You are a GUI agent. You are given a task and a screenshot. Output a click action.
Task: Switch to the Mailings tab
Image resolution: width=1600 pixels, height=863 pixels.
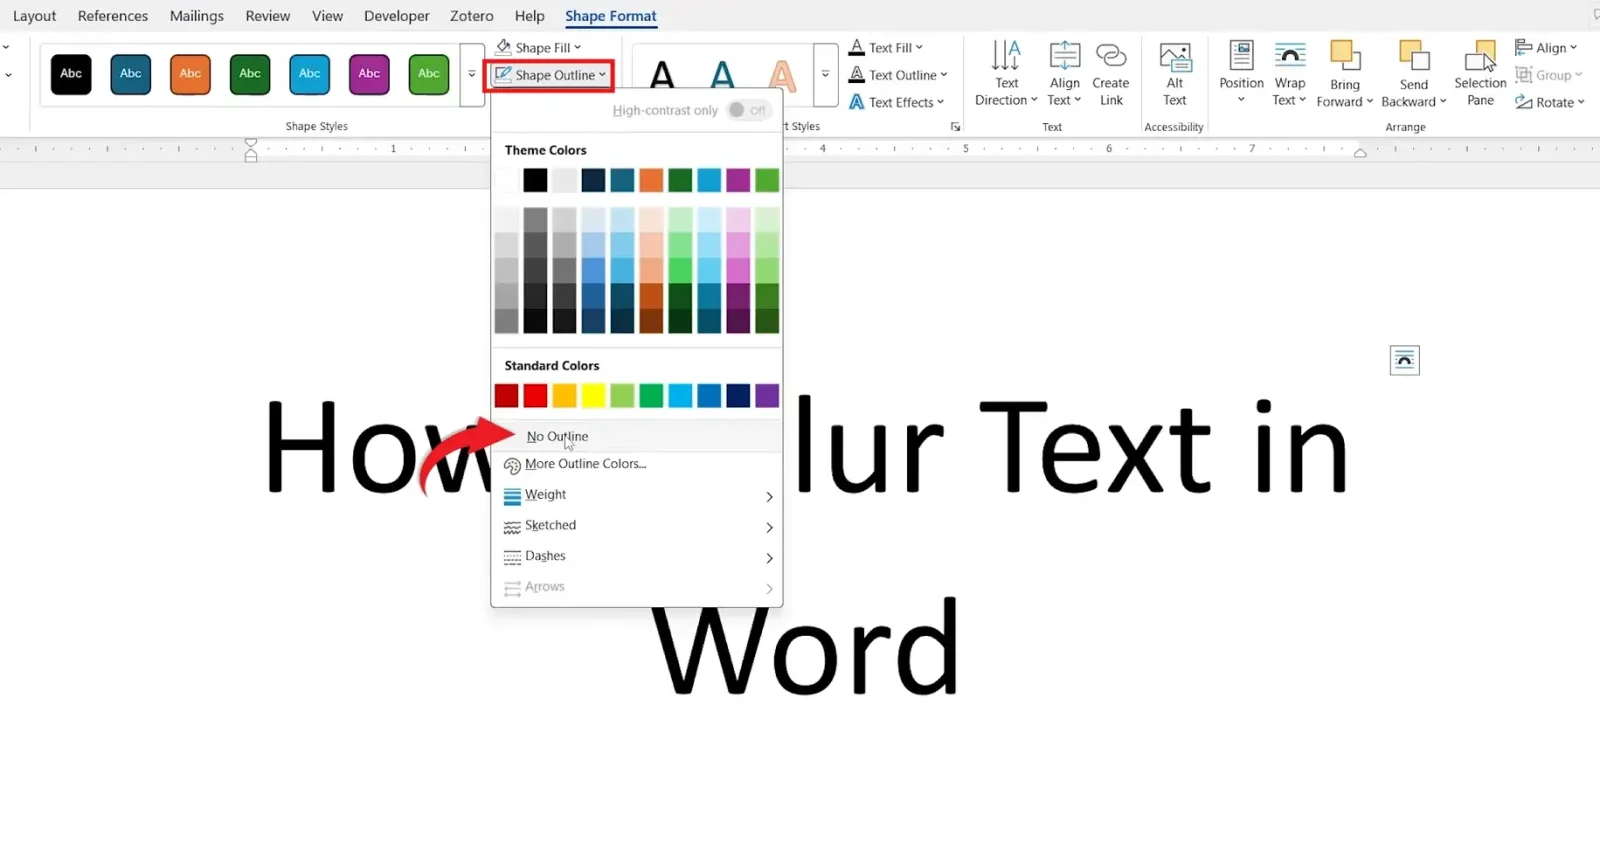pyautogui.click(x=197, y=16)
